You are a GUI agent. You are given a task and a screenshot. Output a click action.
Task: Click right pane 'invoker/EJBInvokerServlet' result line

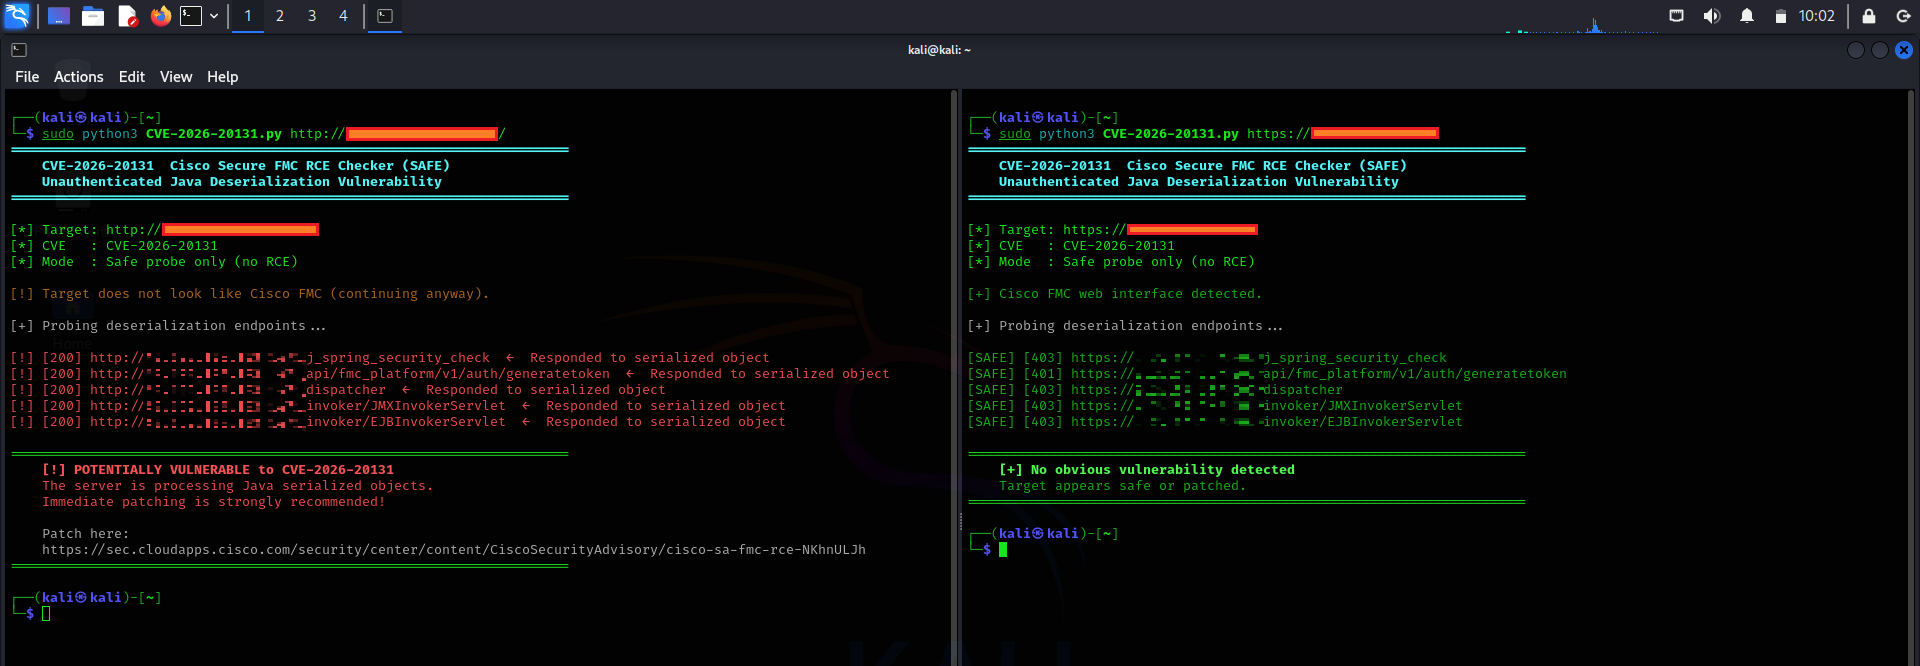click(x=1215, y=422)
